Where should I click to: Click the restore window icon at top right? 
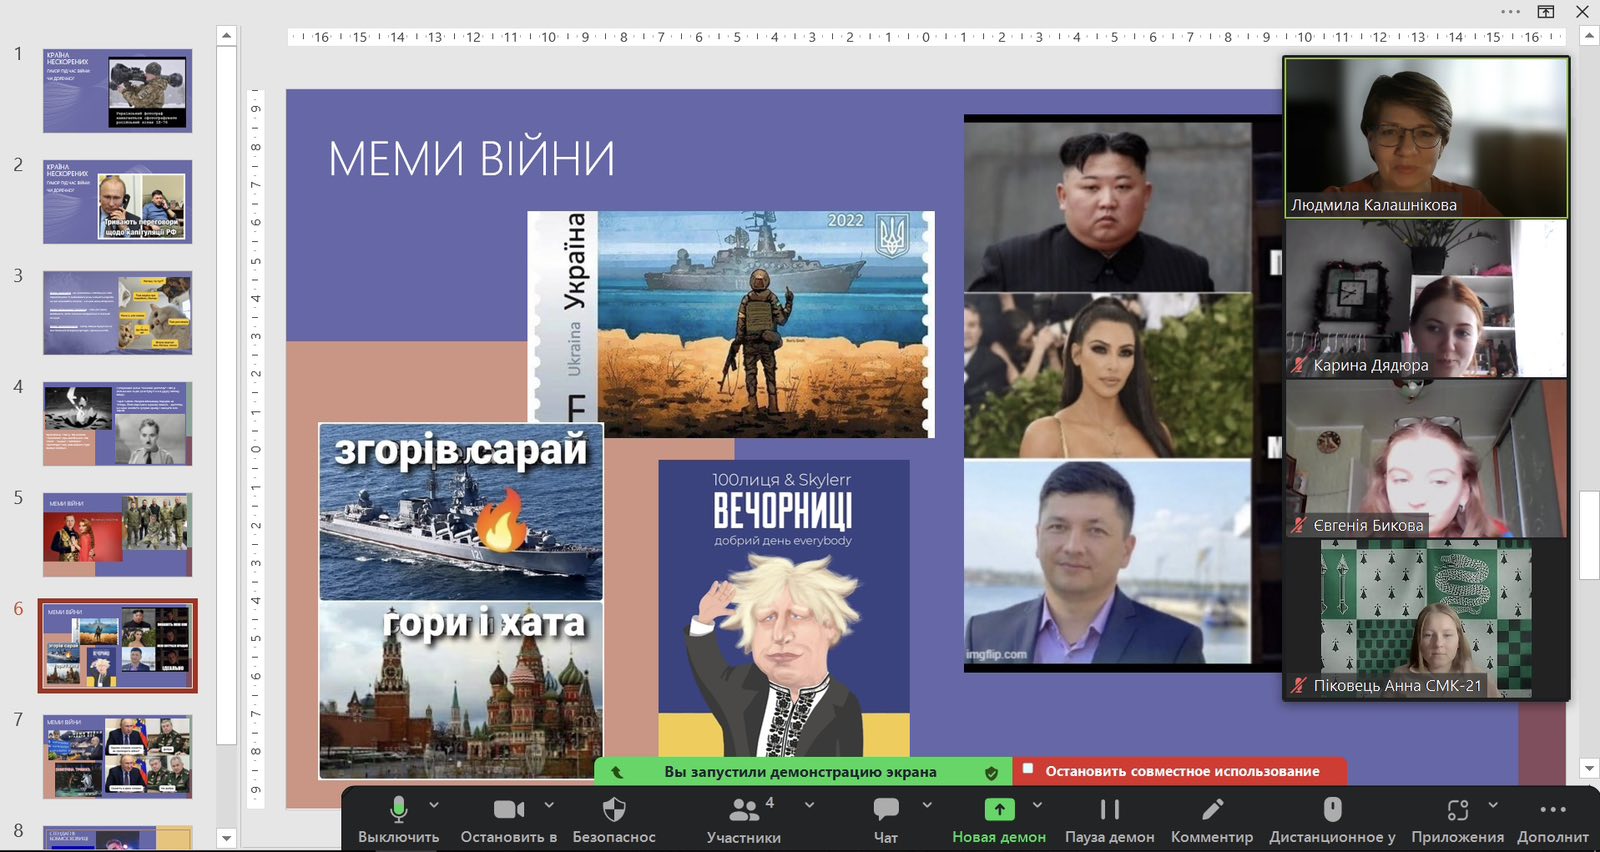(x=1546, y=12)
